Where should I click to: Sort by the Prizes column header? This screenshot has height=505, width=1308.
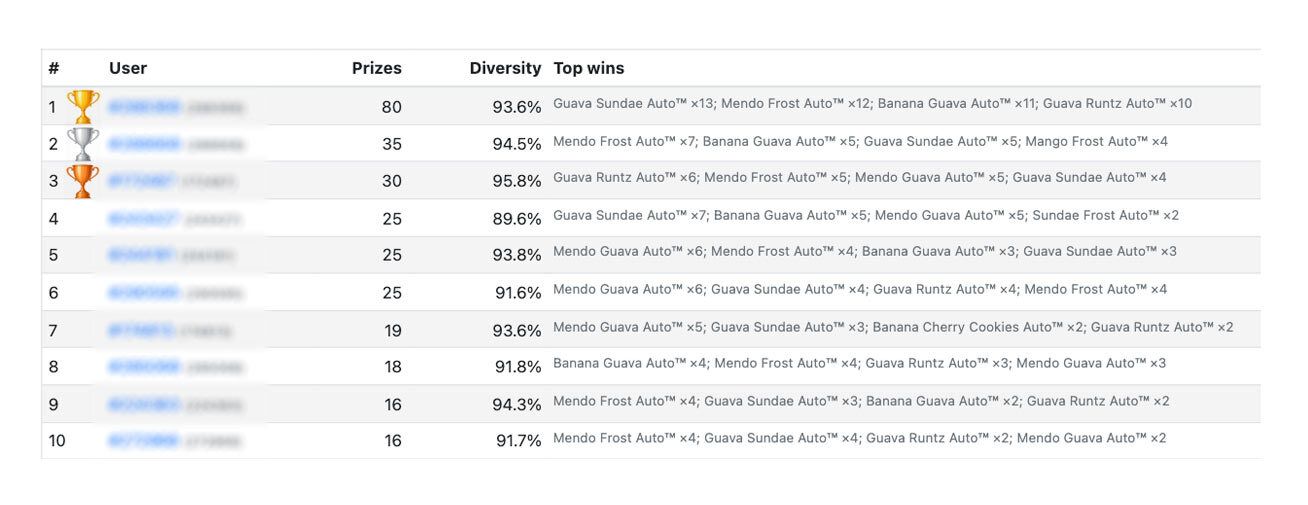point(376,68)
